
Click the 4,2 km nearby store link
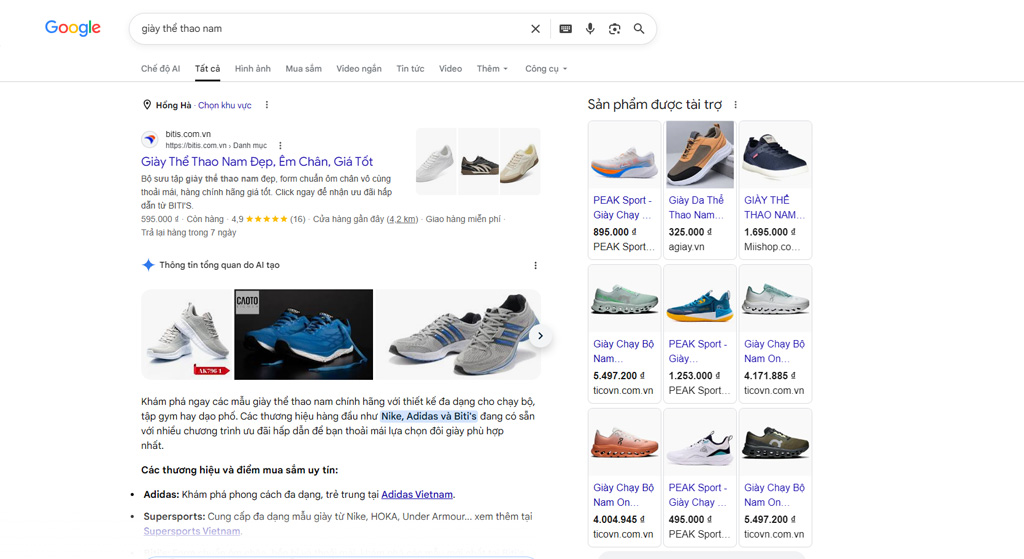[x=402, y=219]
